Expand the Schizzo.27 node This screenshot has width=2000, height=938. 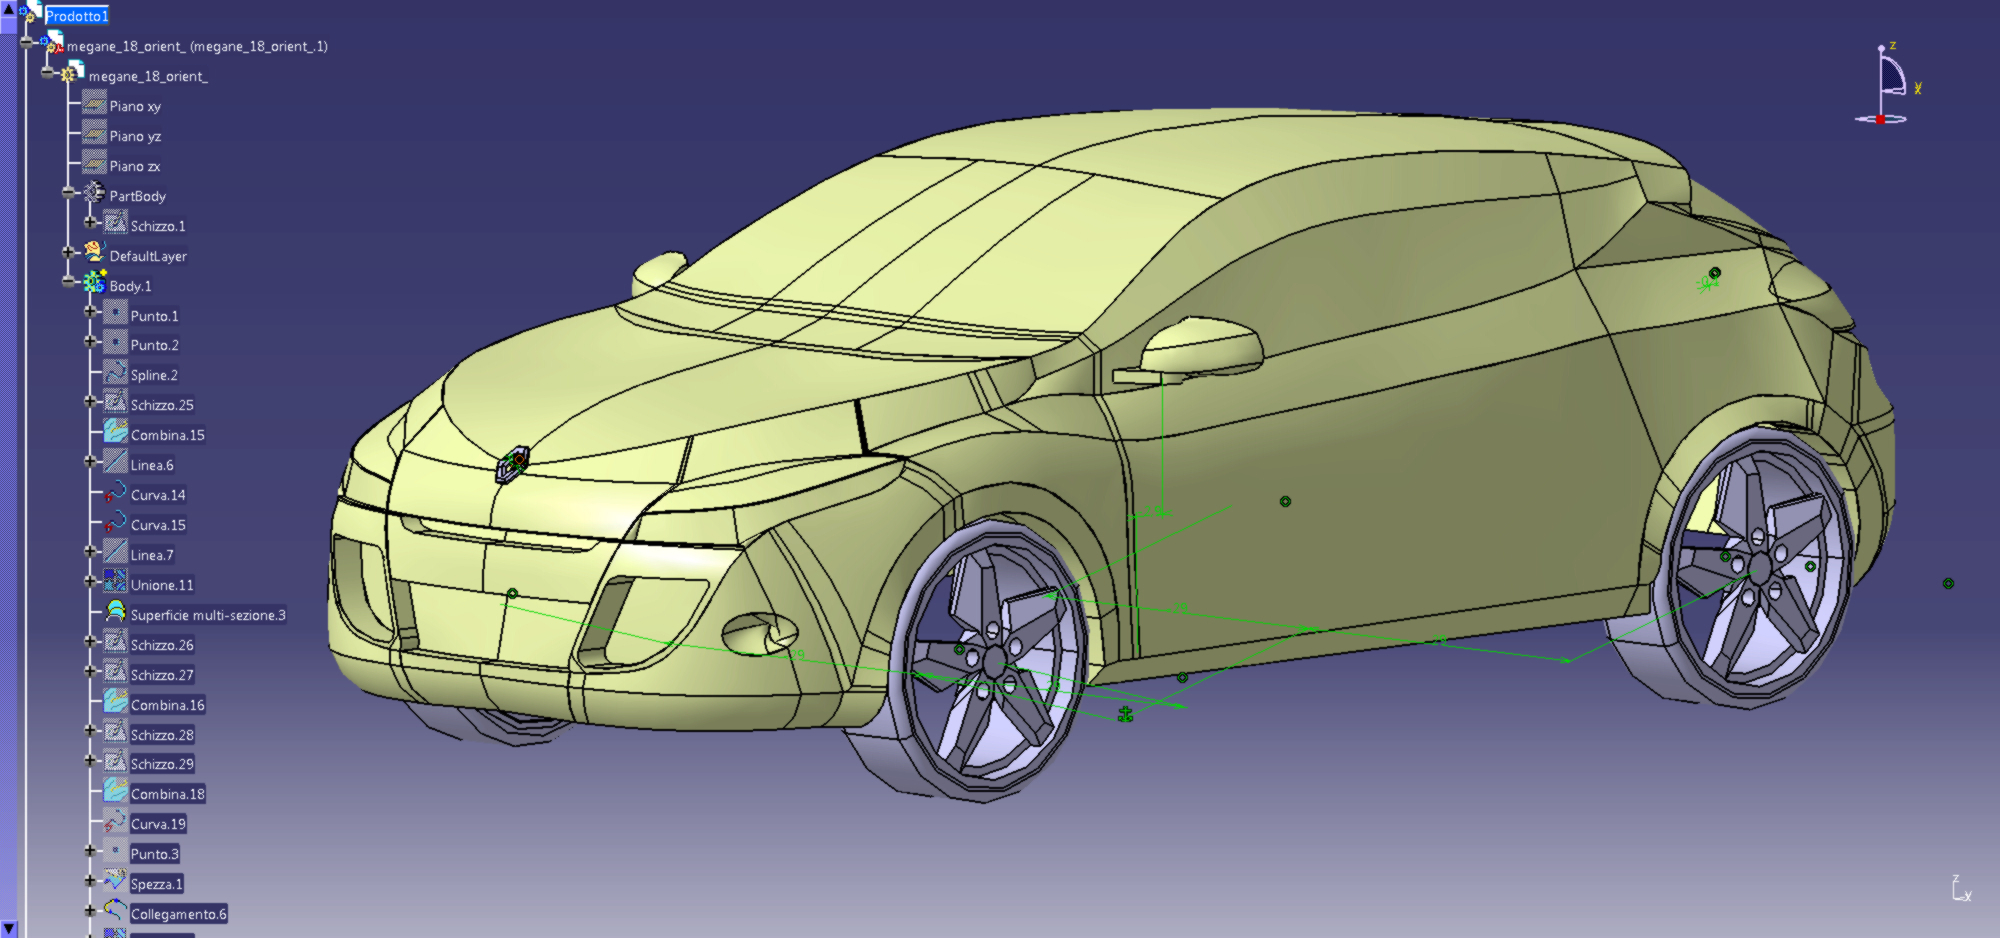click(x=91, y=671)
